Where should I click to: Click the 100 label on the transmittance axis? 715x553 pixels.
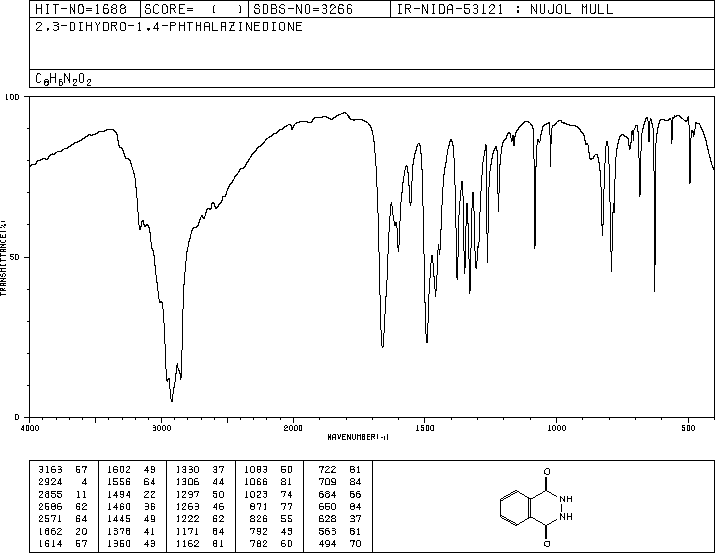tap(12, 97)
